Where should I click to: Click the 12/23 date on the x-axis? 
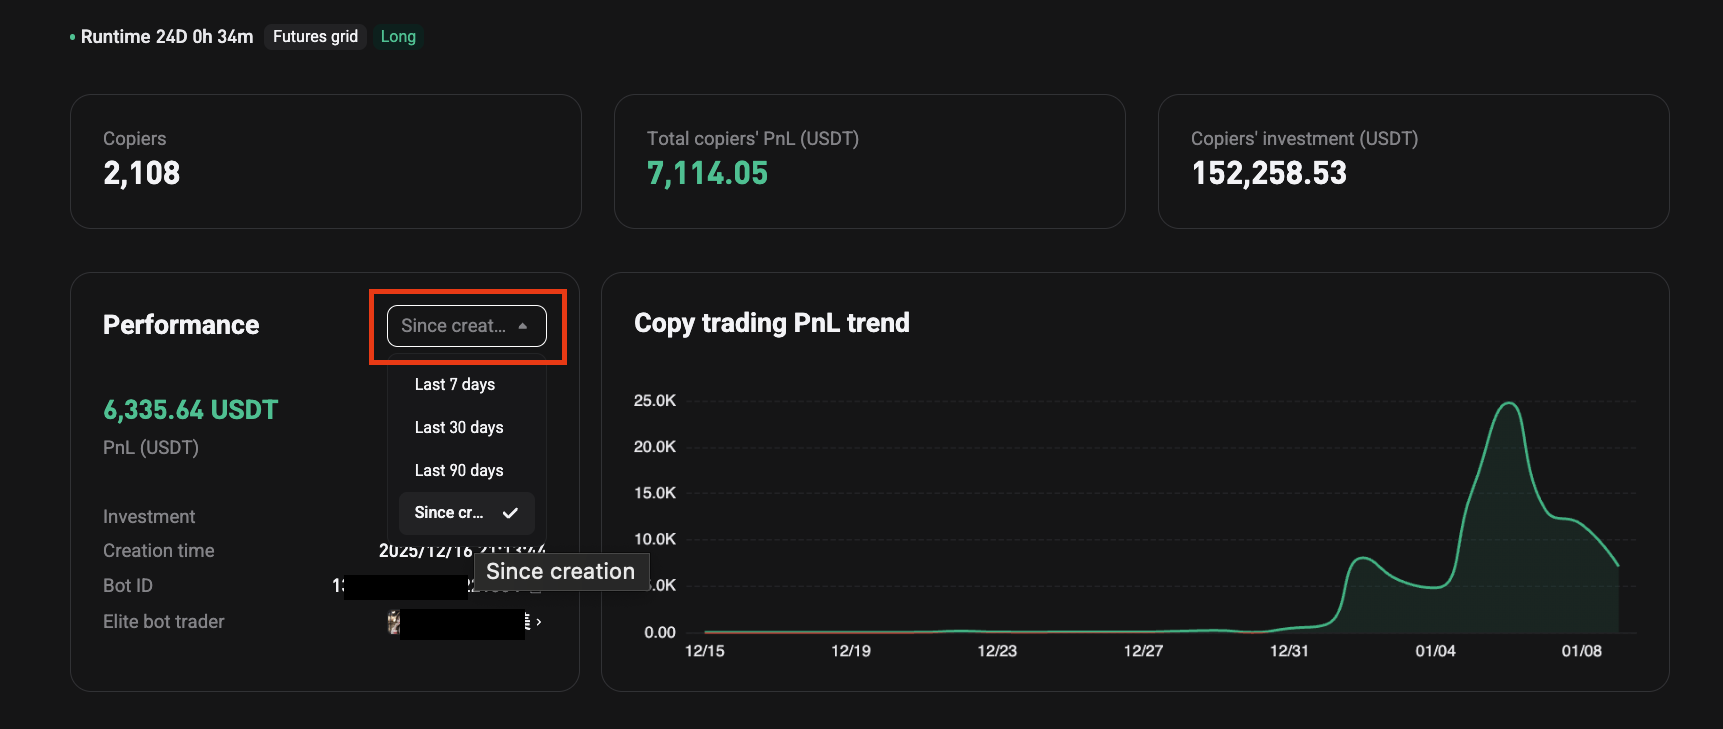pos(997,651)
